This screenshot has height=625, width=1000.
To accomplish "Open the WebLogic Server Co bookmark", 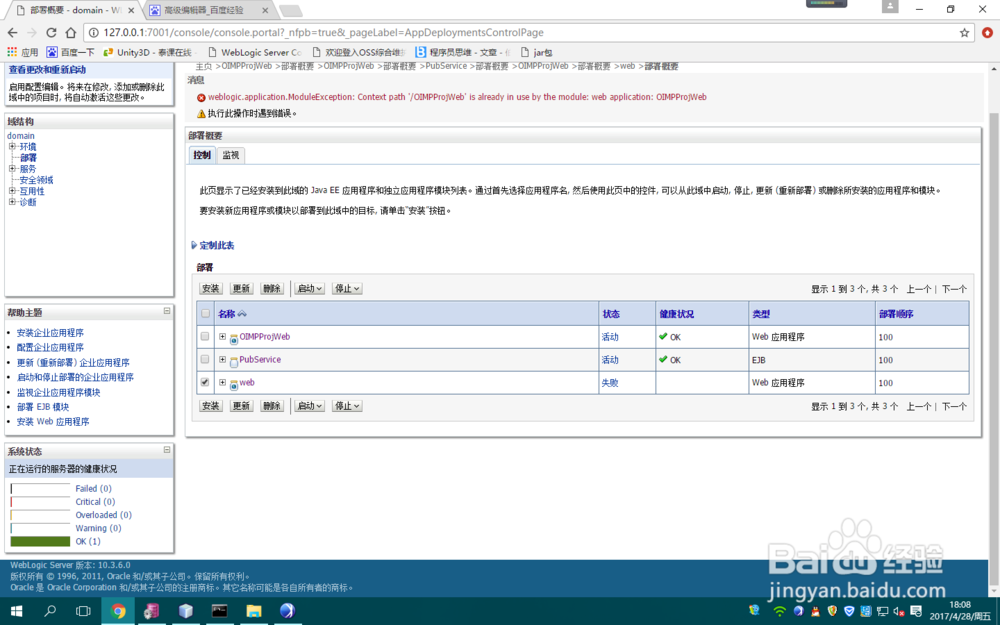I will (x=254, y=52).
